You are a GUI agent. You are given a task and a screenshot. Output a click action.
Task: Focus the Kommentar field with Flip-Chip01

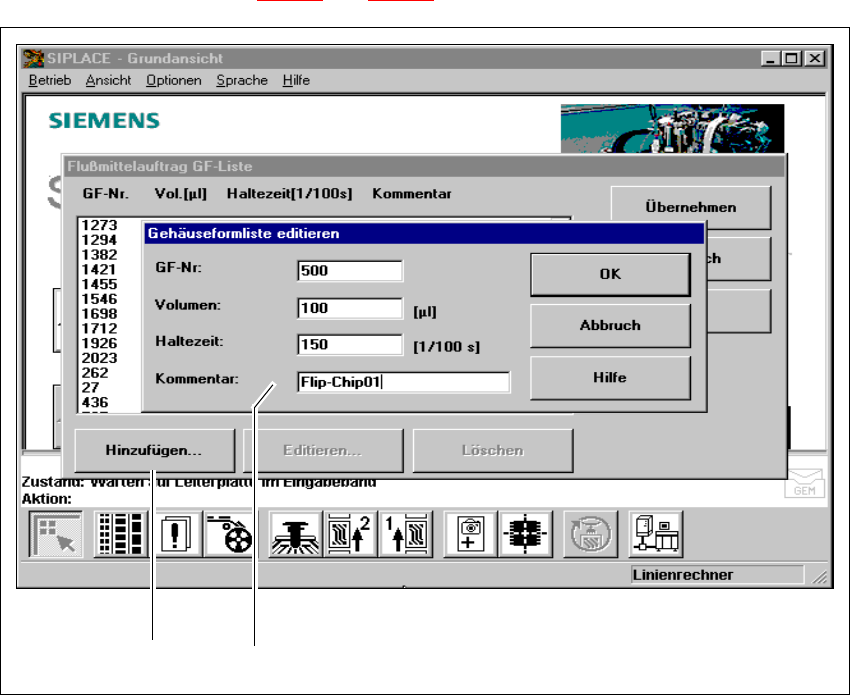pos(403,382)
